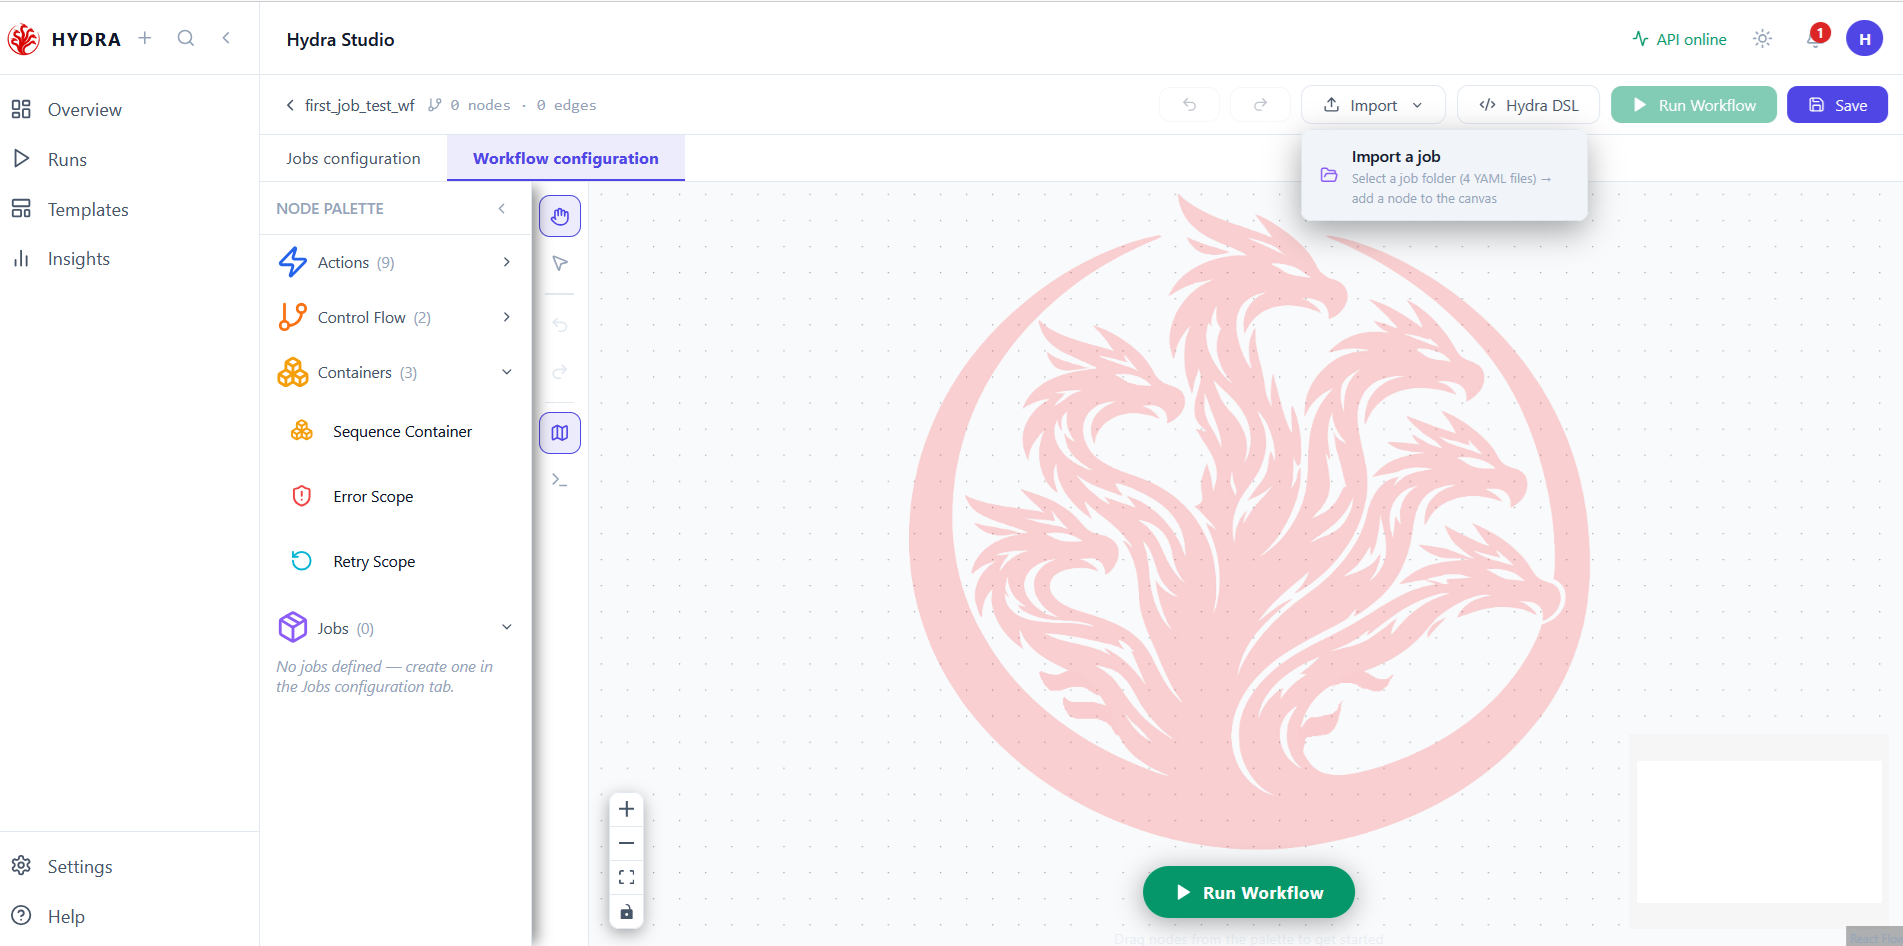Collapse the Node Palette panel

[x=502, y=208]
